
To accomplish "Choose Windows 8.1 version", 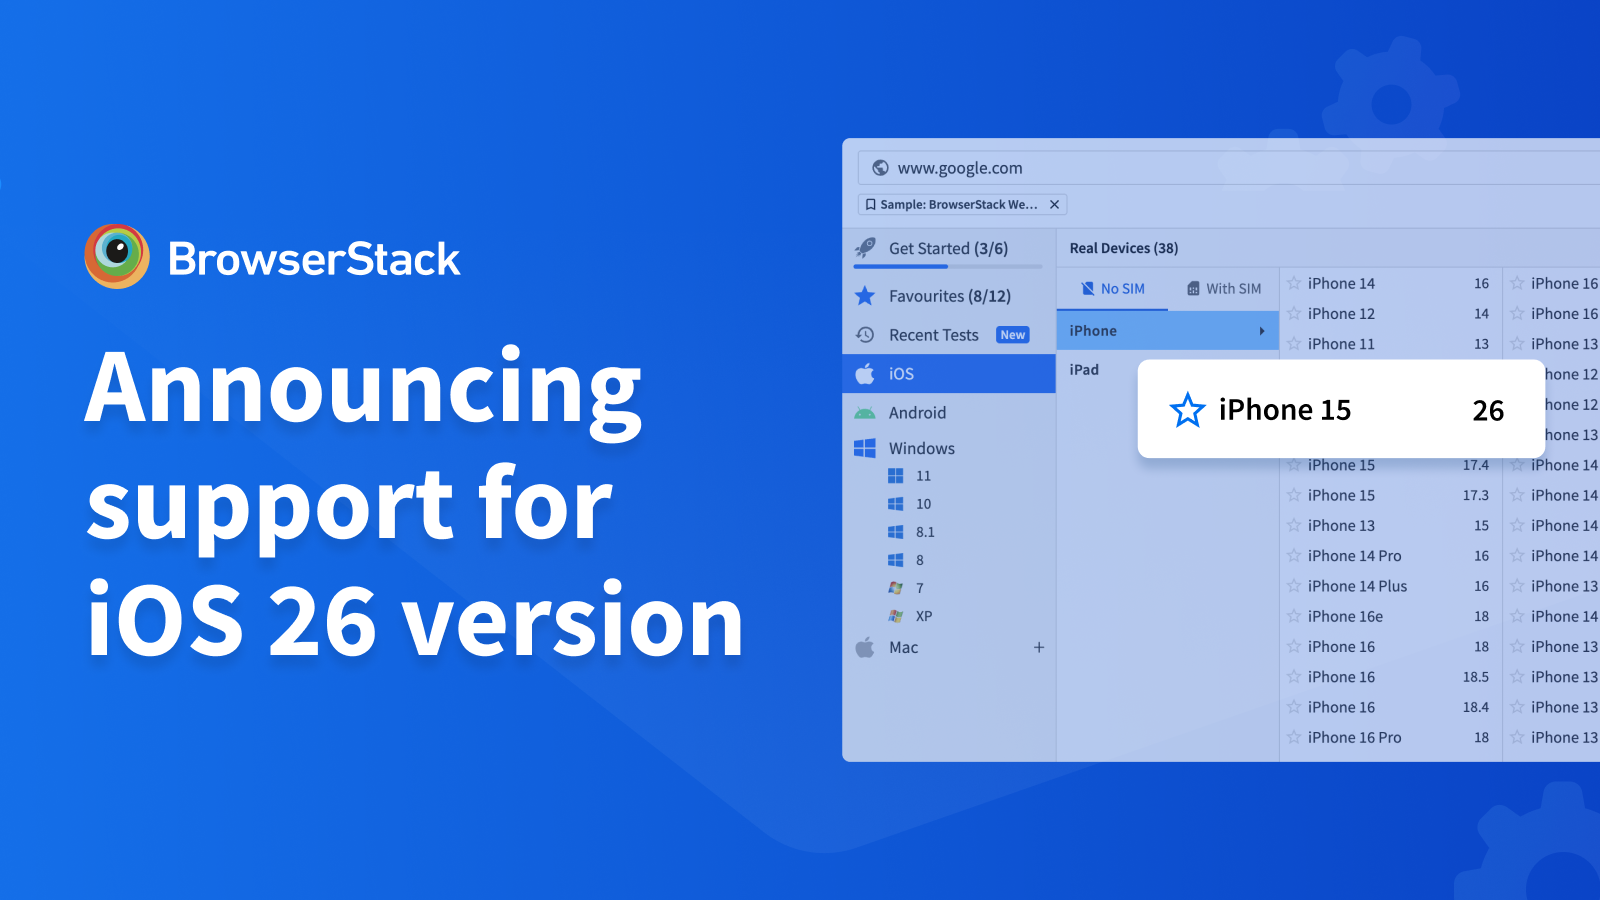I will click(925, 532).
